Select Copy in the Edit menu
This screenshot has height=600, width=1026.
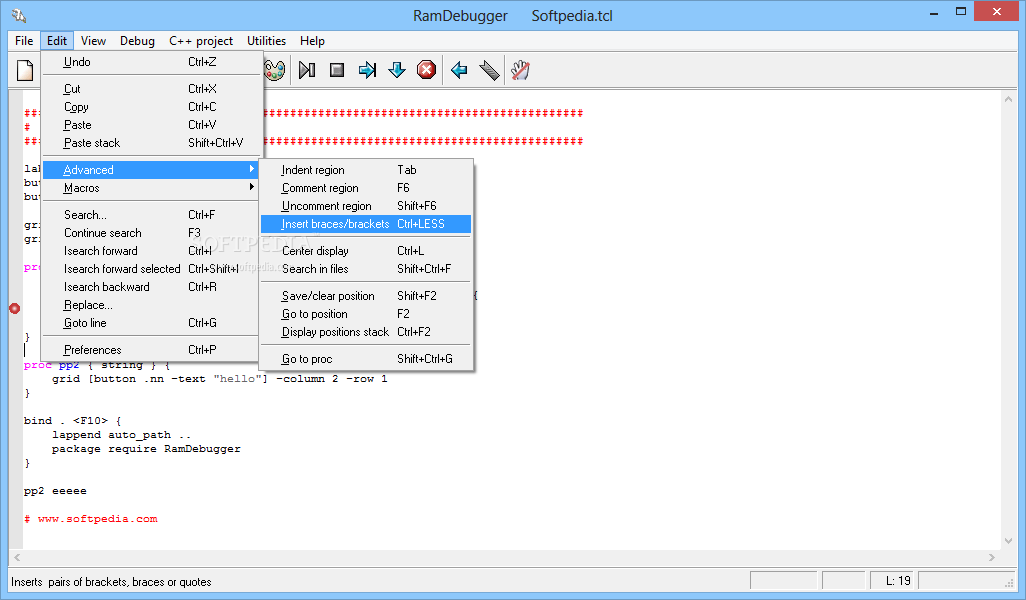tap(150, 107)
